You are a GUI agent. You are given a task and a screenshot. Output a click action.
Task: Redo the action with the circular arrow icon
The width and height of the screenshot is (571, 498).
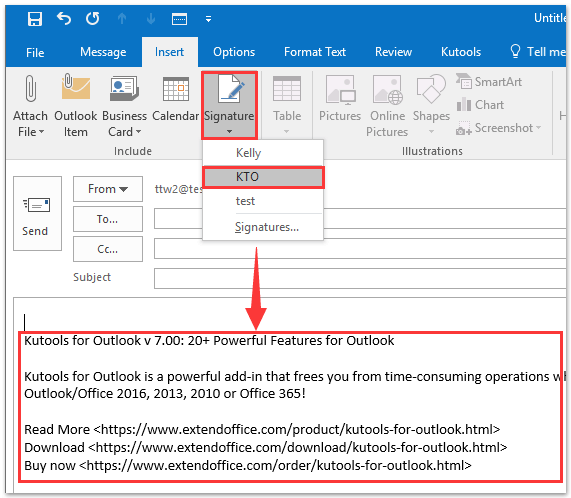92,19
